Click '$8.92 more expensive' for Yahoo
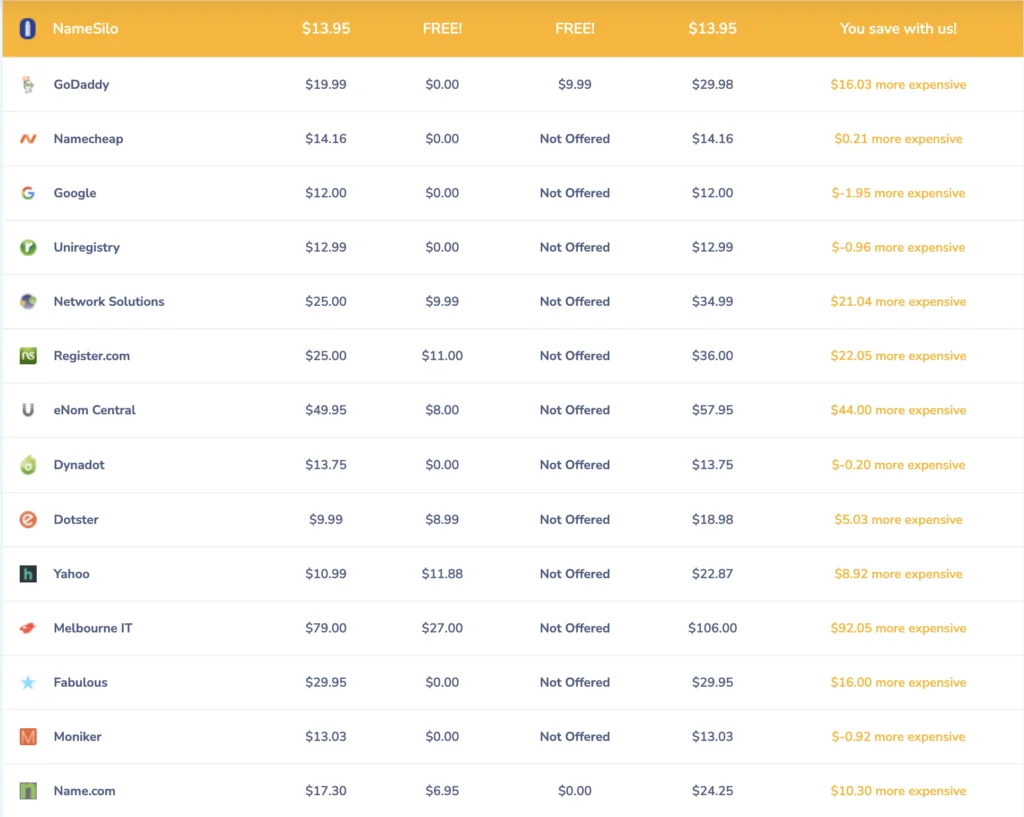This screenshot has width=1024, height=817. 899,574
